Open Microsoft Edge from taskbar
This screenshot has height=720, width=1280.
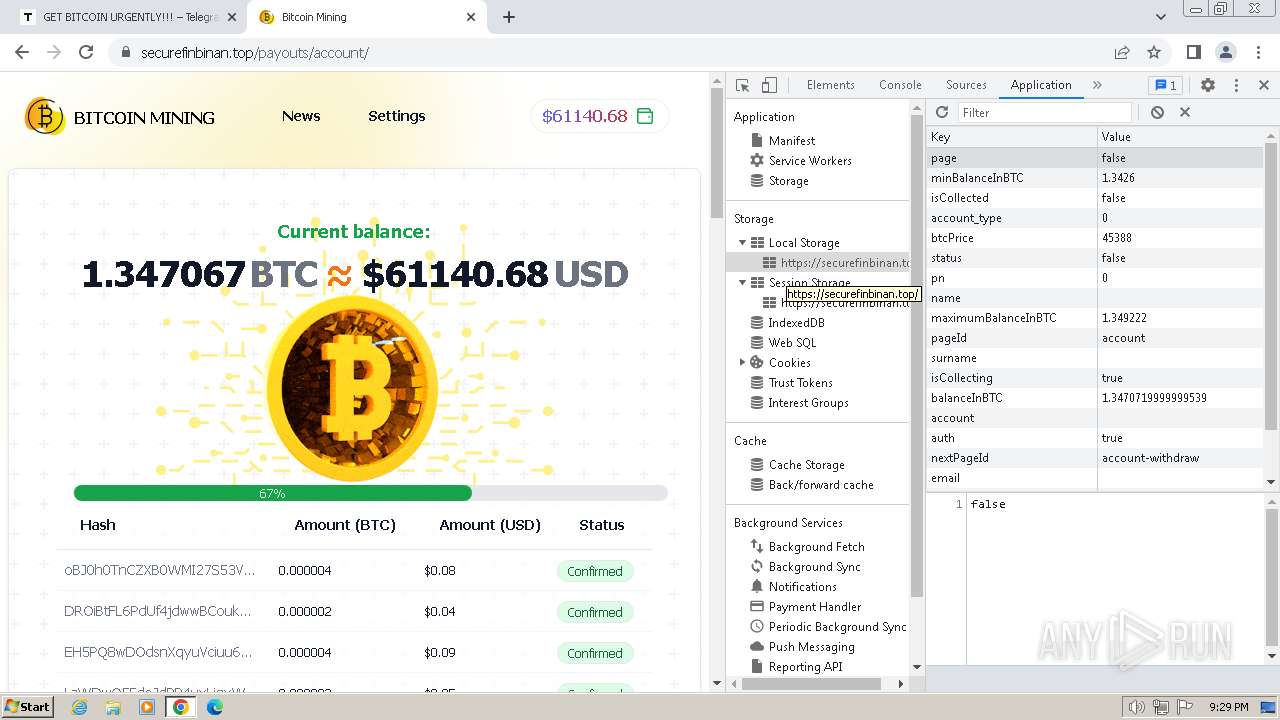pos(215,706)
